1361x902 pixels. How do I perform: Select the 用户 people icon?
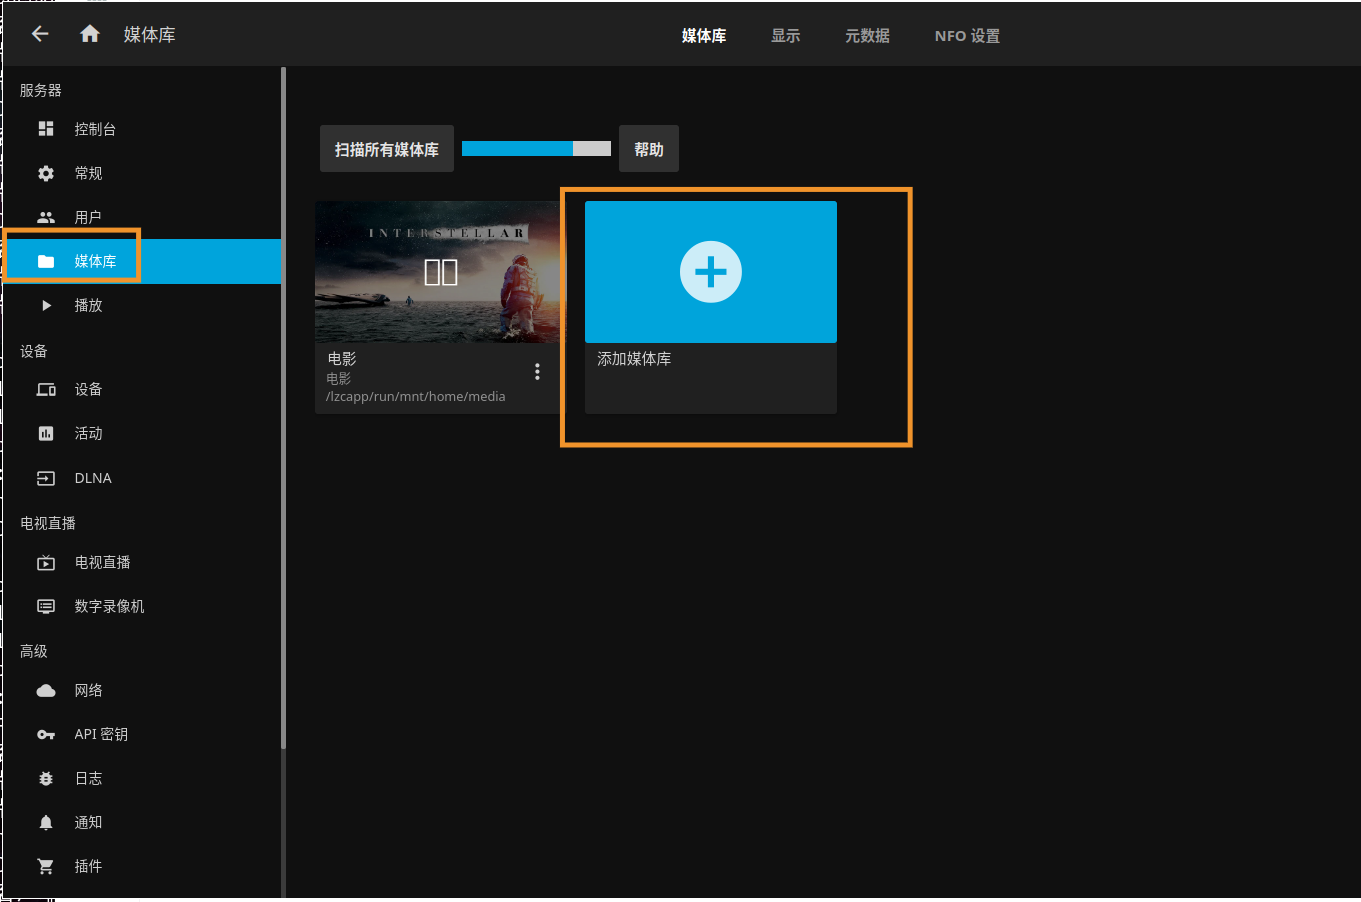[46, 217]
